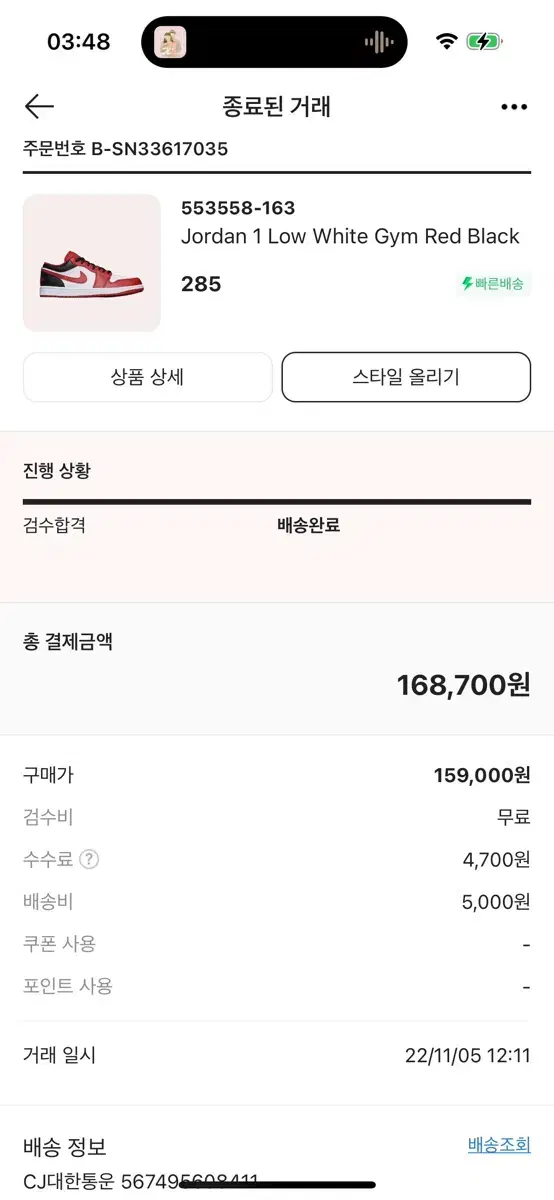Image resolution: width=554 pixels, height=1200 pixels.
Task: Tap the delivery progress bar
Action: coord(277,502)
